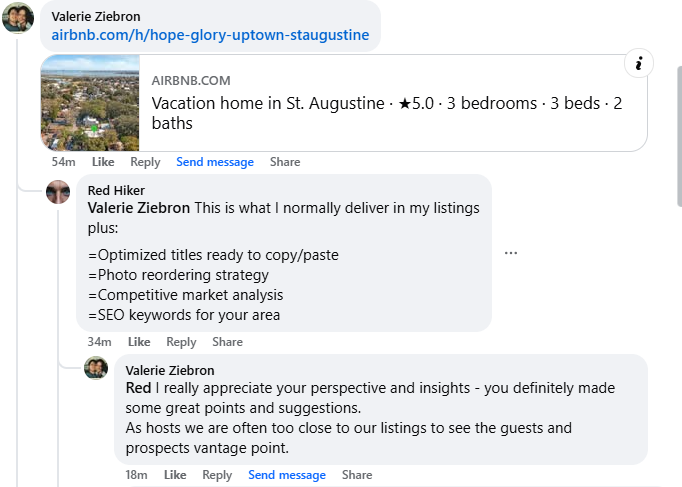Click Send message under Valerie's 18m reply
Screen dimensions: 682x487
click(x=287, y=475)
